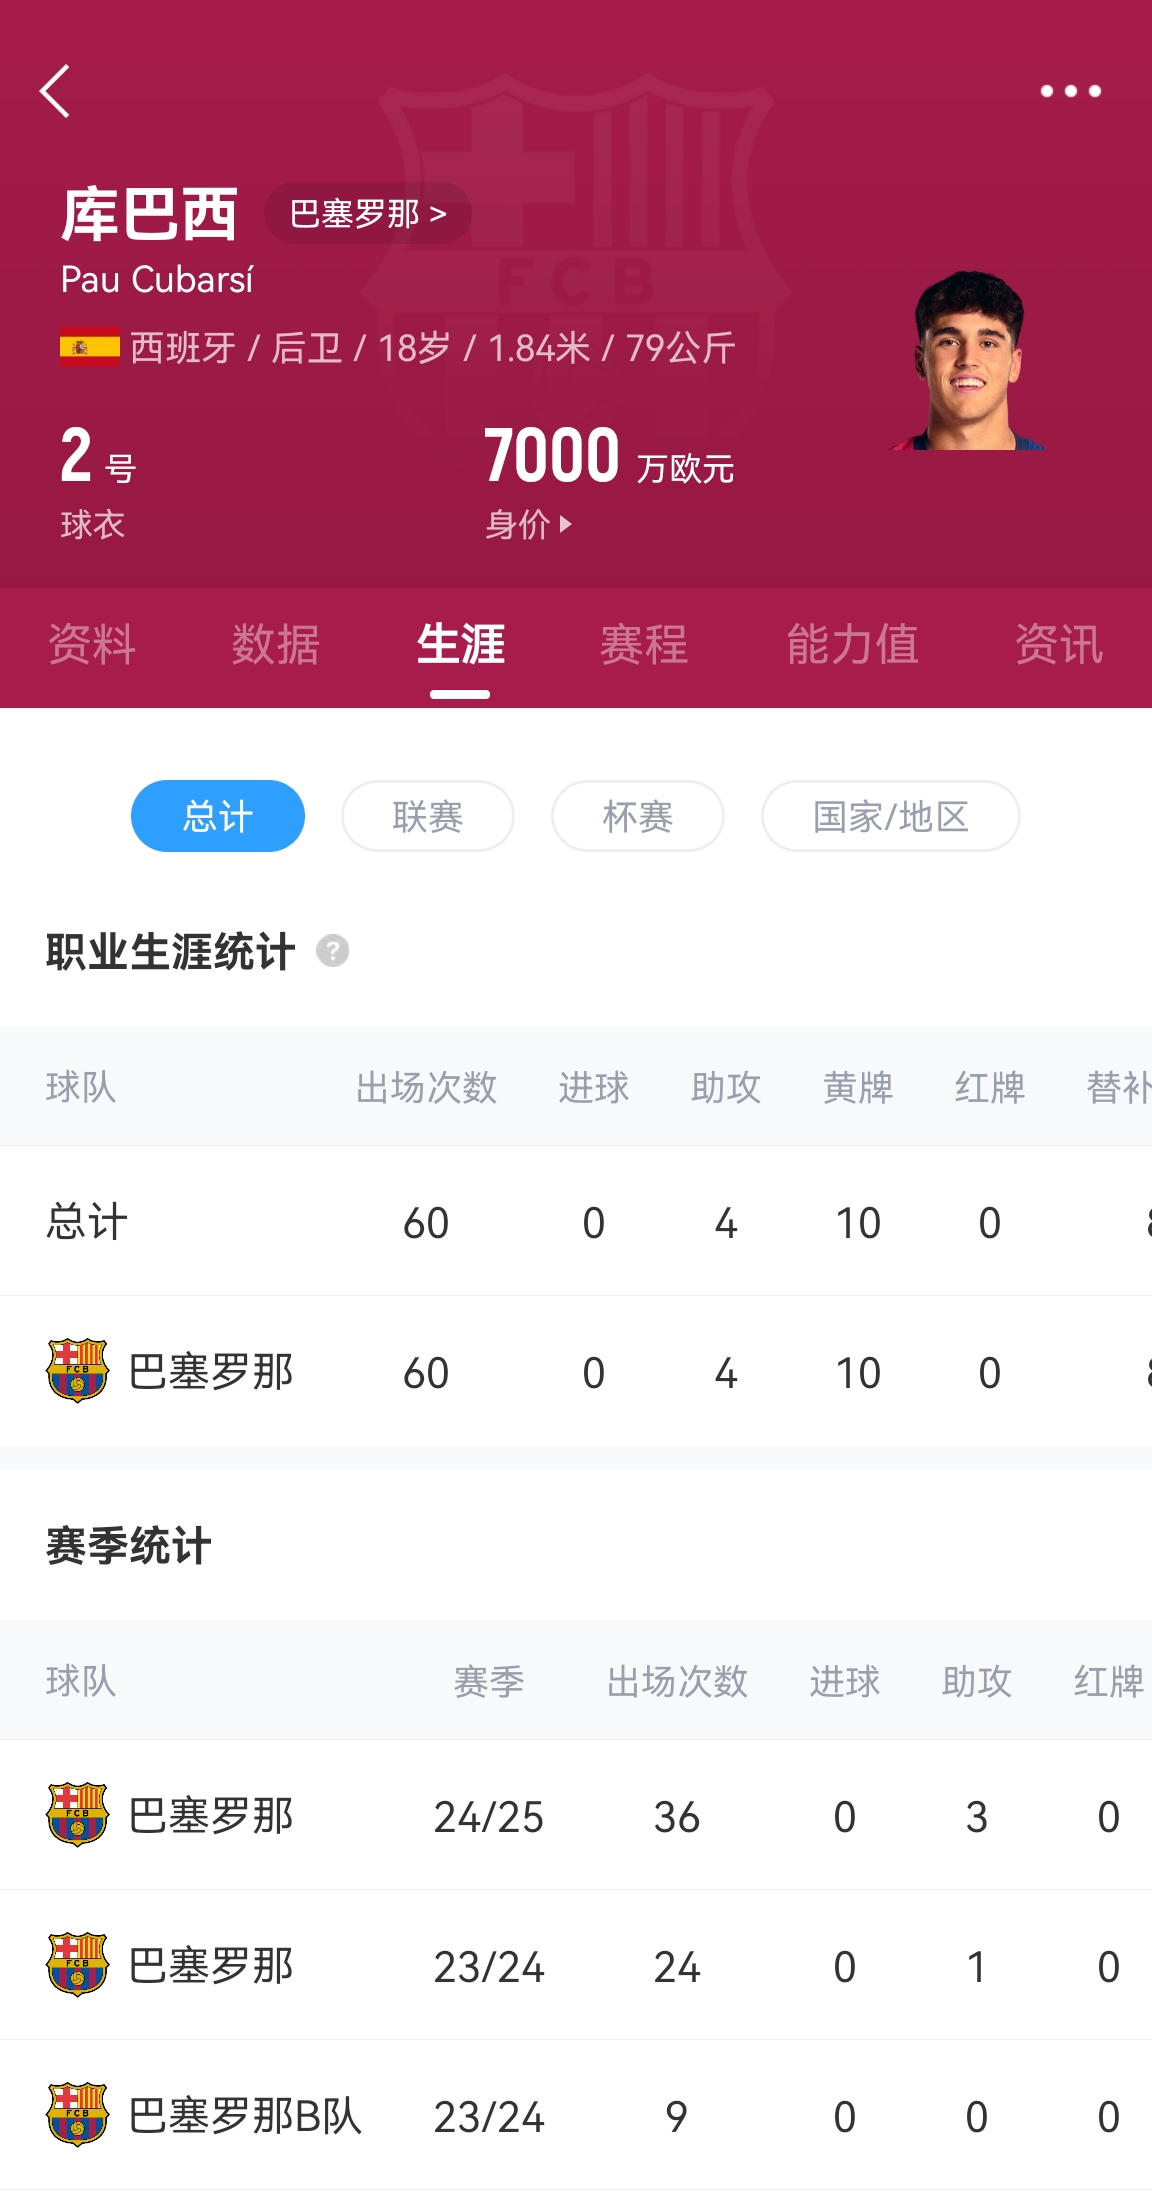Switch to the 能力值 tab

click(x=852, y=644)
